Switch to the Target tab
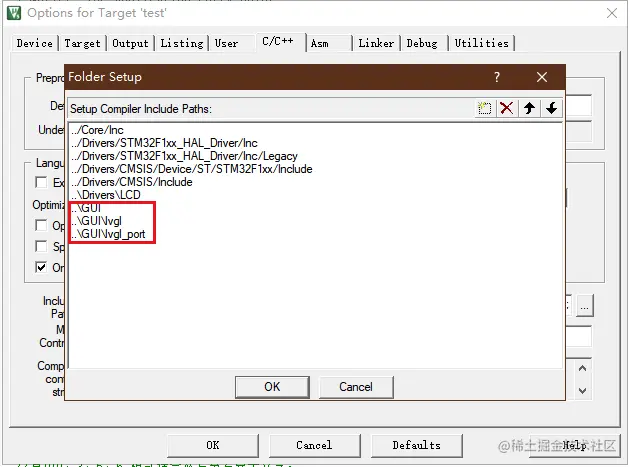 point(82,43)
